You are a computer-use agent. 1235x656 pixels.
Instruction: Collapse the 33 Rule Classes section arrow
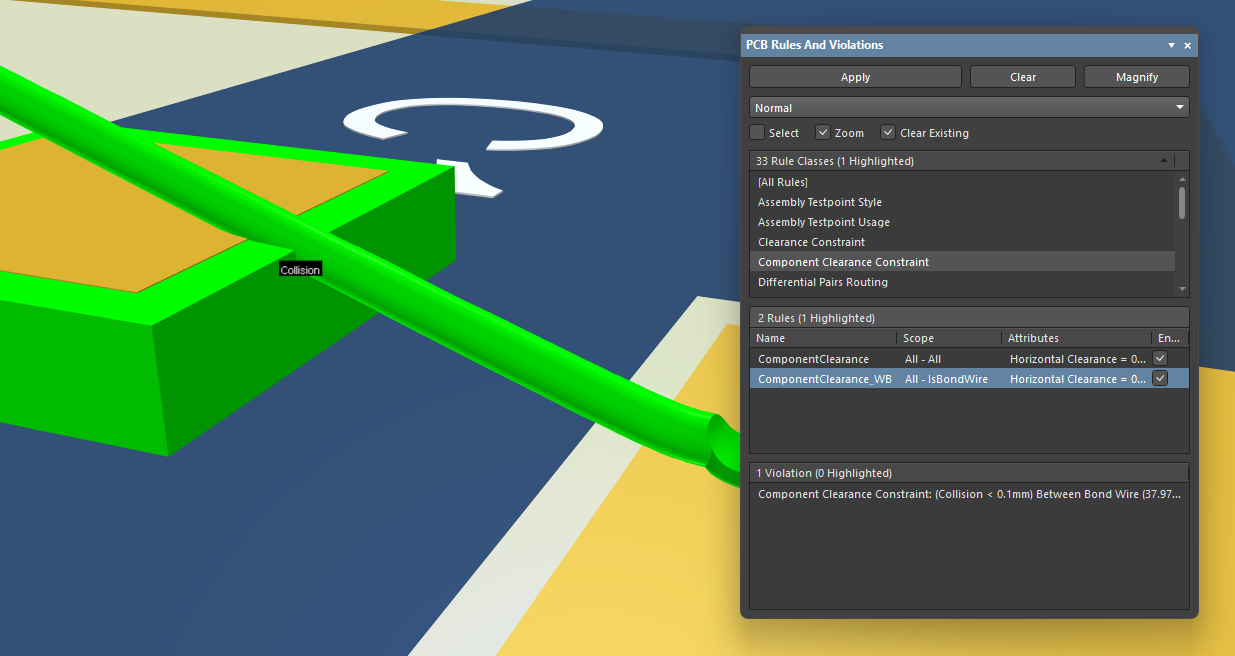tap(1163, 160)
